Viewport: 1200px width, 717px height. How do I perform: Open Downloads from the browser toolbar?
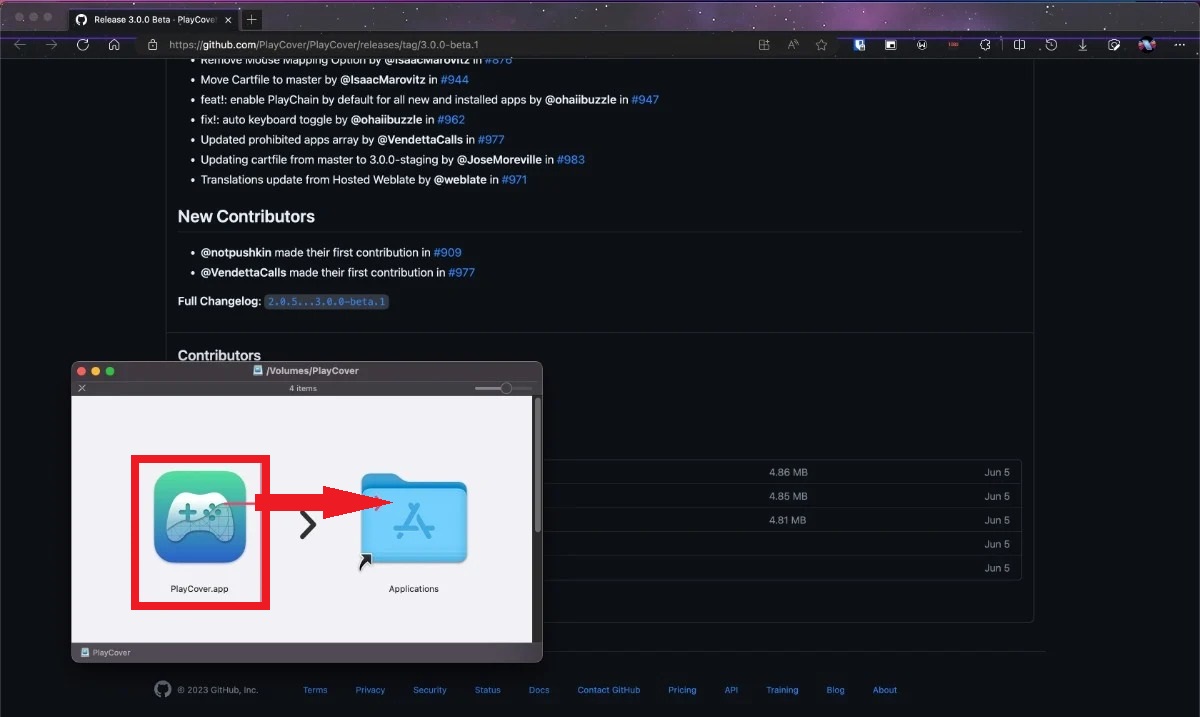(1082, 45)
